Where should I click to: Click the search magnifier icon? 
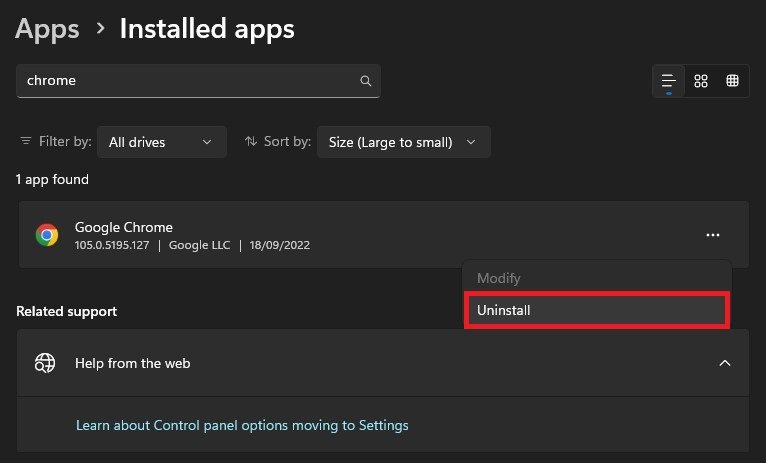click(x=366, y=81)
